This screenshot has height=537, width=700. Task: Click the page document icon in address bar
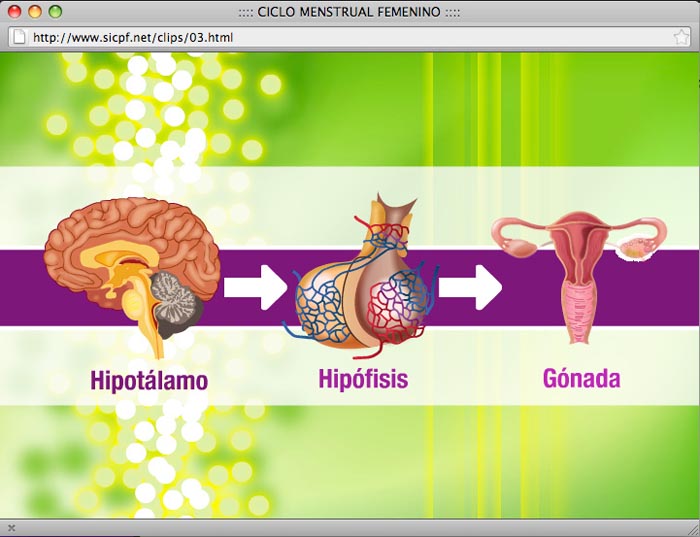pos(19,37)
